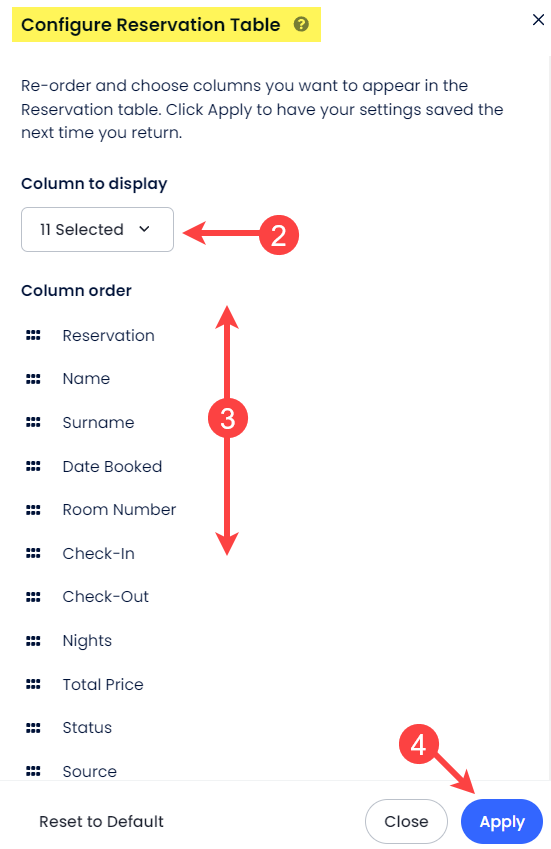Click the grip icon next to Surname
Image resolution: width=551 pixels, height=849 pixels.
(x=33, y=422)
